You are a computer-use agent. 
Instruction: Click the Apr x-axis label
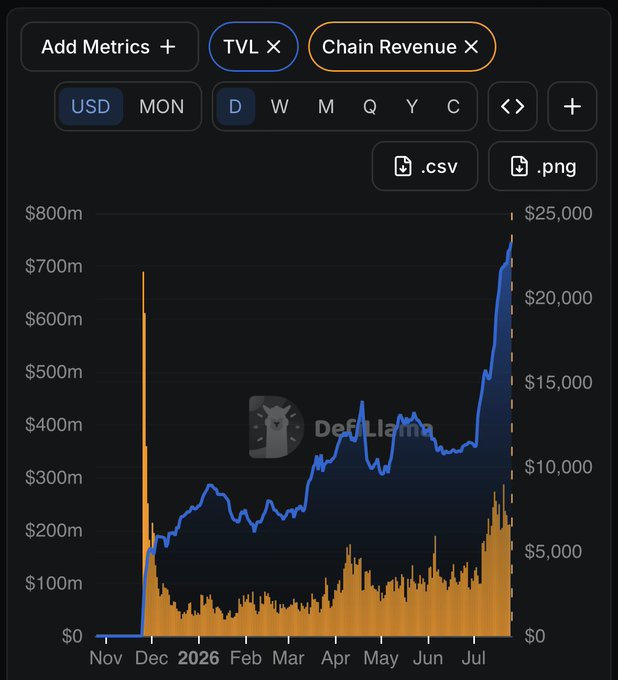[x=336, y=658]
